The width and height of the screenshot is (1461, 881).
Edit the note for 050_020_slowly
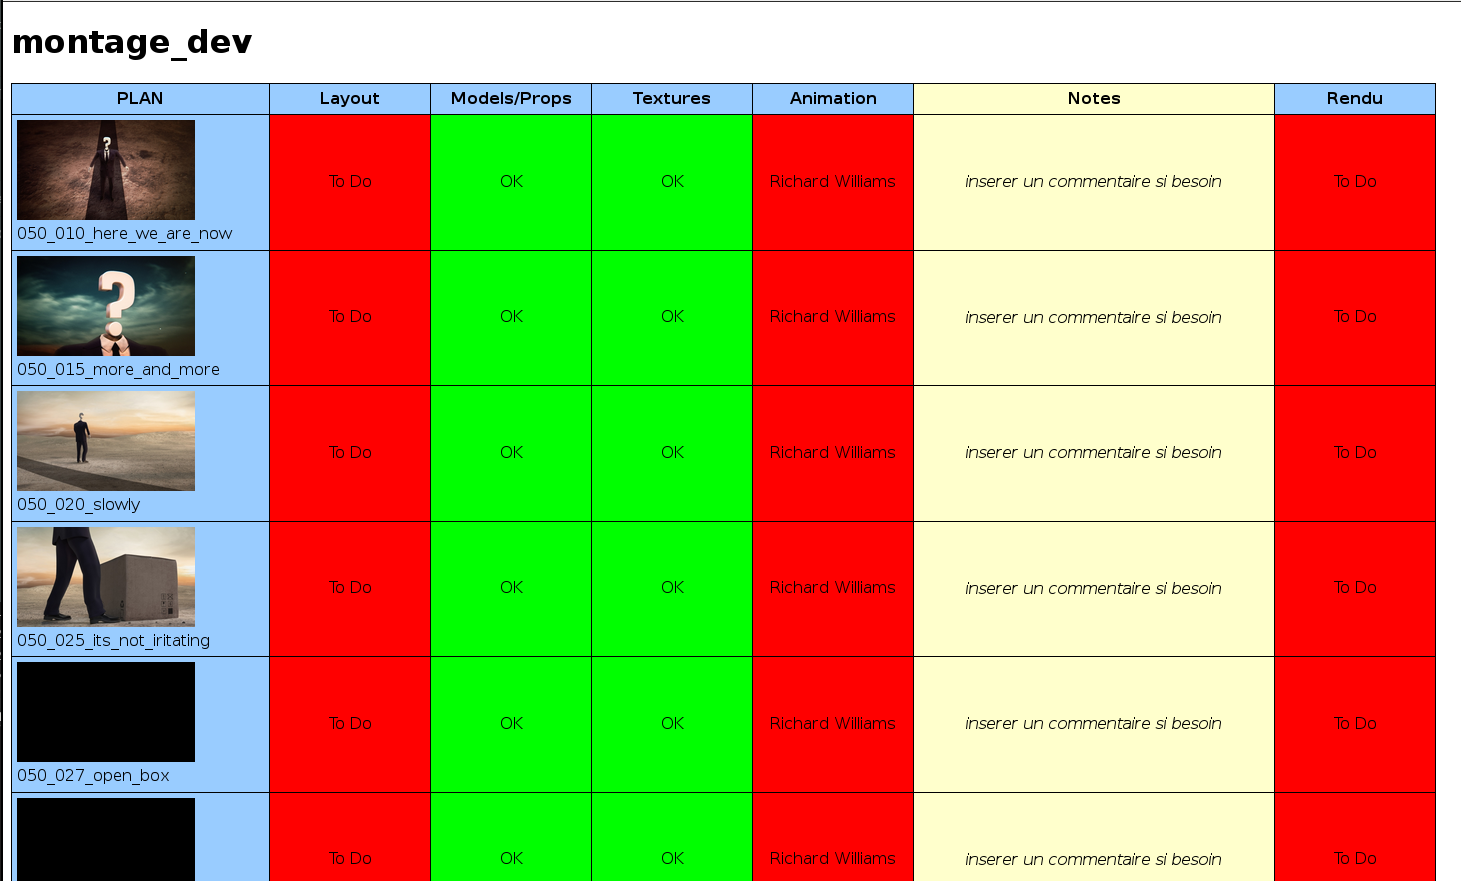click(x=1094, y=453)
